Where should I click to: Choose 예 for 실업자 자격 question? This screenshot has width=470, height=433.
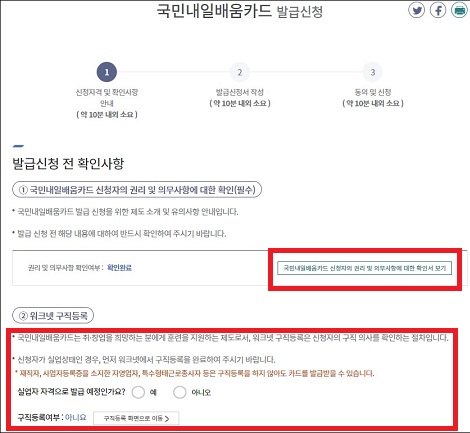[138, 392]
